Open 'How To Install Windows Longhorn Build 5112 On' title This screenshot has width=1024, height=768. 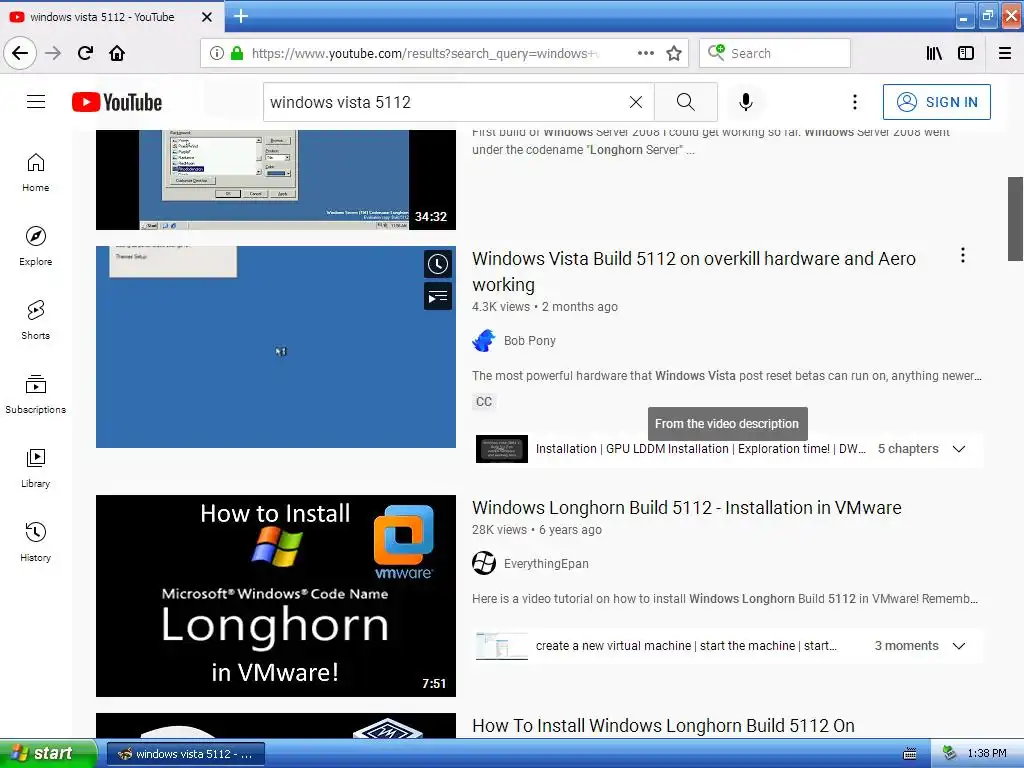tap(664, 726)
